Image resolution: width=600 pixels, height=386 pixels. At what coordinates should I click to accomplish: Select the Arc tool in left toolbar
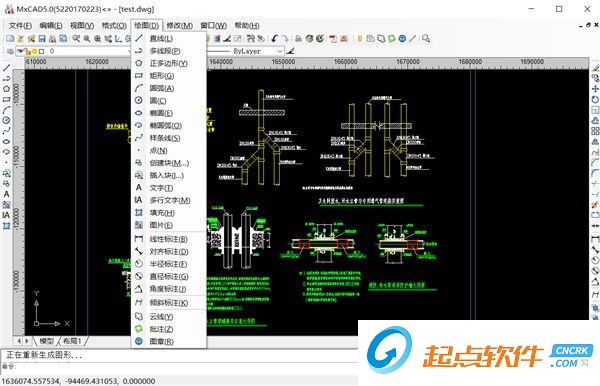6,110
